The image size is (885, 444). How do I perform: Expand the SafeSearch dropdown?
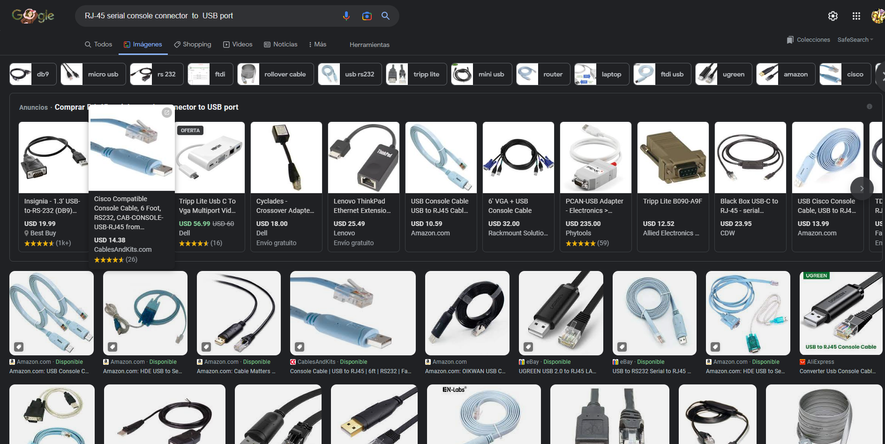[x=855, y=39]
